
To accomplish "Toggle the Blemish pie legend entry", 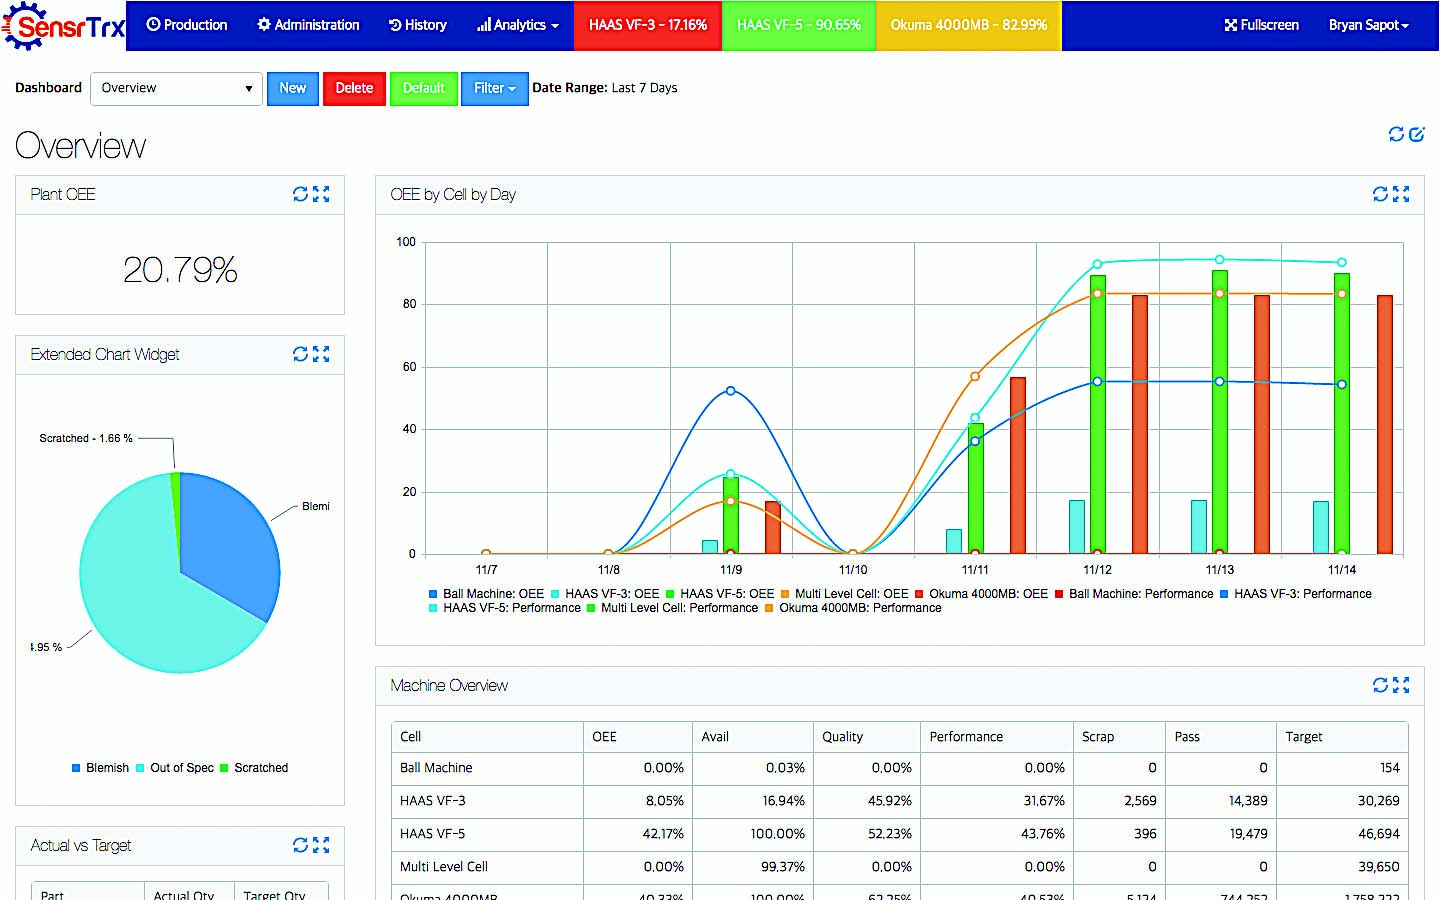I will point(100,768).
